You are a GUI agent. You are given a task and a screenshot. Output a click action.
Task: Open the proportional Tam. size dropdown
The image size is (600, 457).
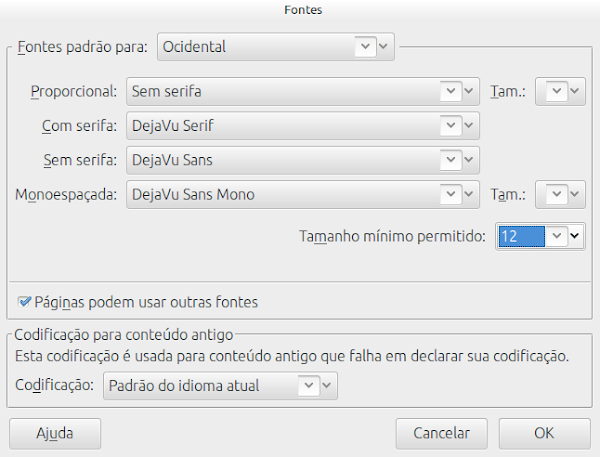click(x=560, y=91)
